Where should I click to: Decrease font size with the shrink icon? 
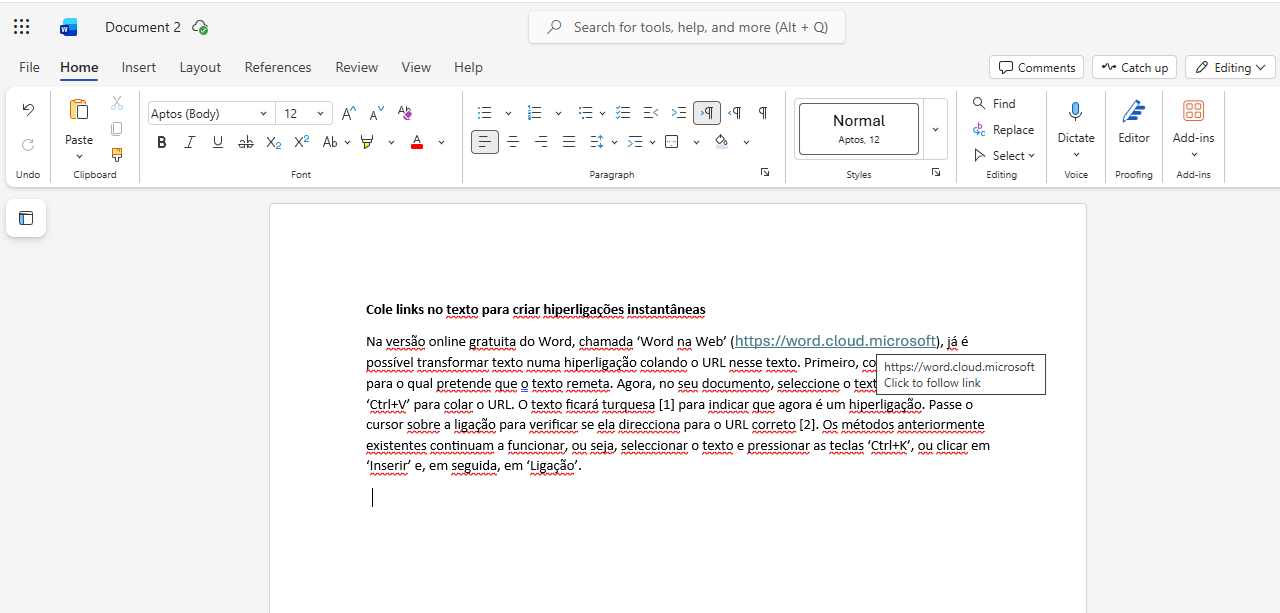point(376,113)
